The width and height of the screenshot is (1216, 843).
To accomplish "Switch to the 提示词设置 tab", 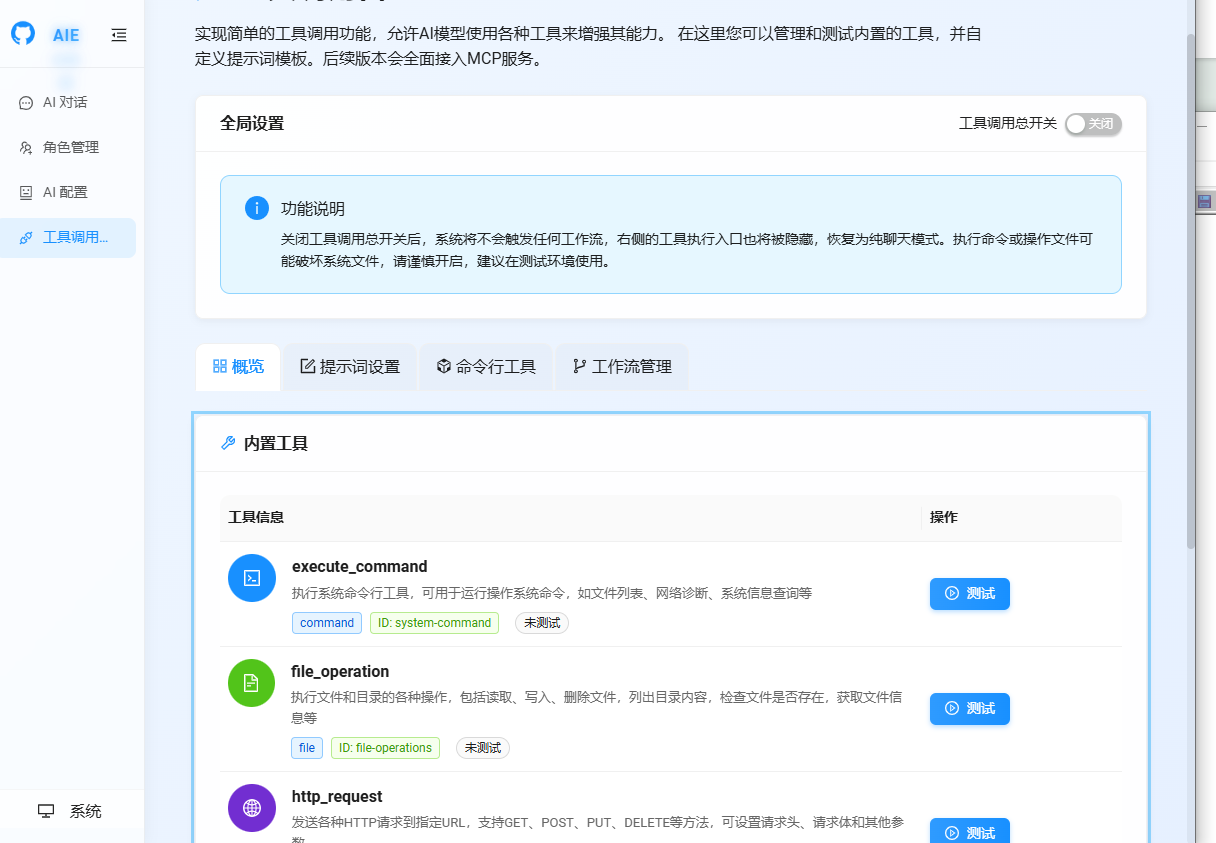I will tap(350, 367).
